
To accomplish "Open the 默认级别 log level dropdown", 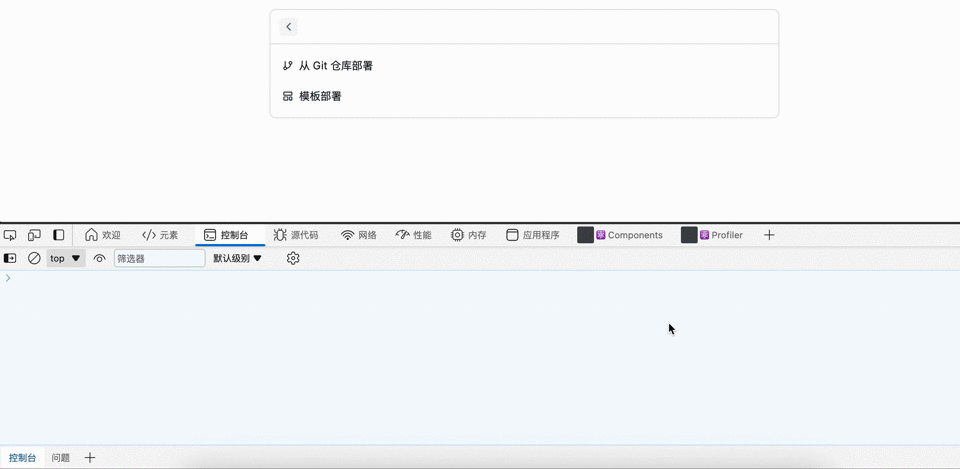I will tap(238, 258).
